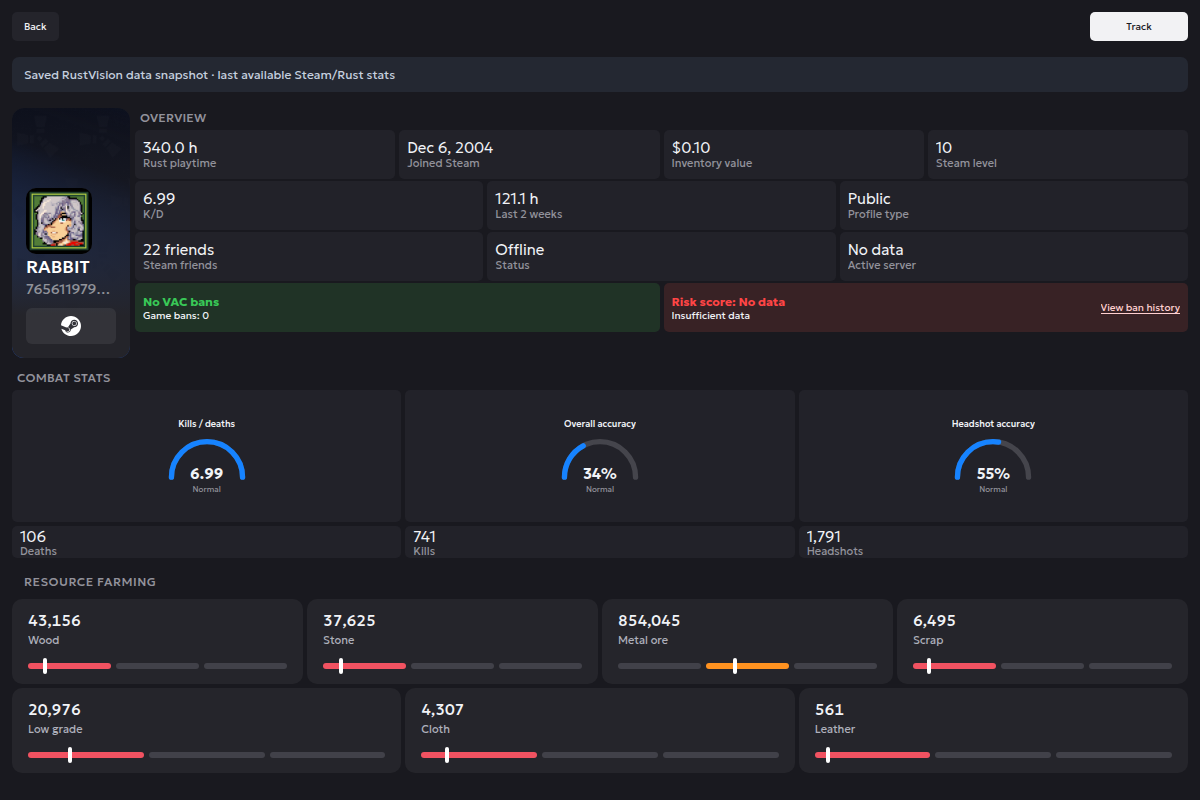Image resolution: width=1200 pixels, height=800 pixels.
Task: Click the Leather progress bar
Action: (x=993, y=755)
